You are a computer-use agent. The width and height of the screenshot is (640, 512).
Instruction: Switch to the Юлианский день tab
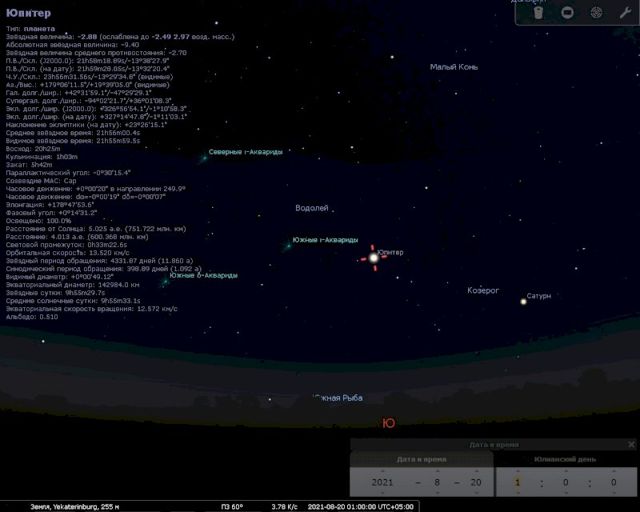pos(565,459)
